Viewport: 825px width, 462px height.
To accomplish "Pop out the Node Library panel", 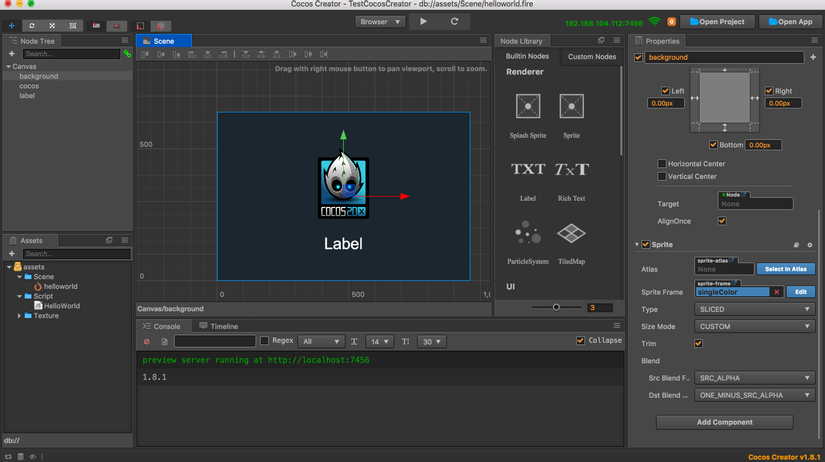I will [x=601, y=41].
